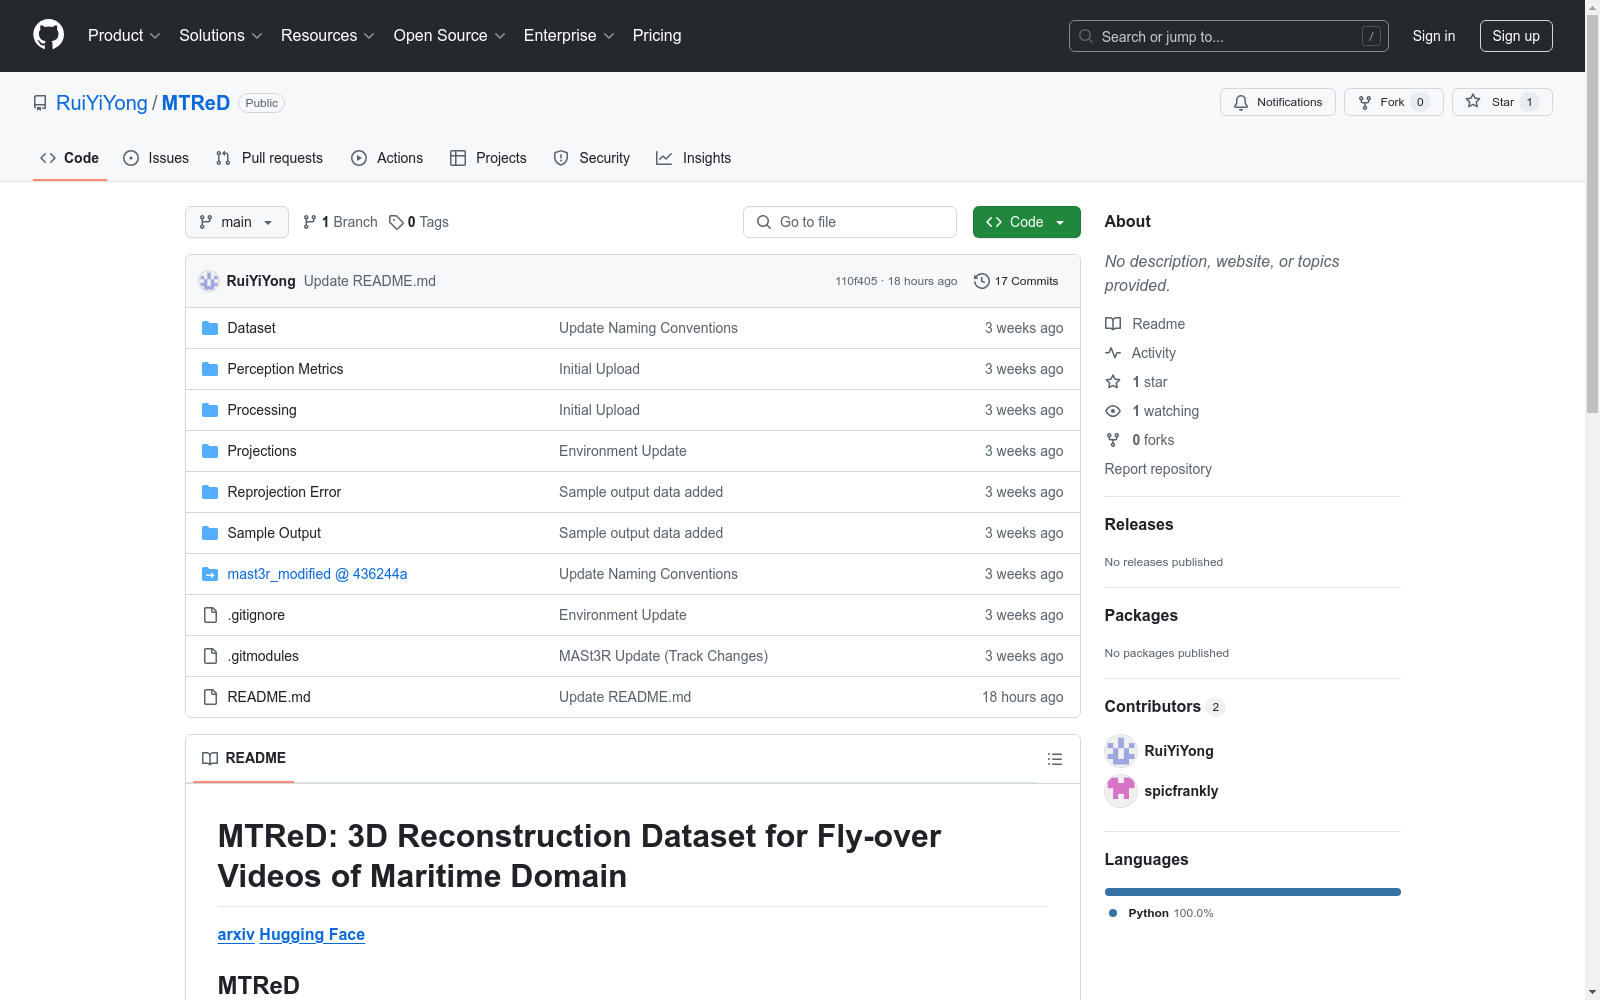
Task: Click the Sign up button
Action: pyautogui.click(x=1516, y=36)
